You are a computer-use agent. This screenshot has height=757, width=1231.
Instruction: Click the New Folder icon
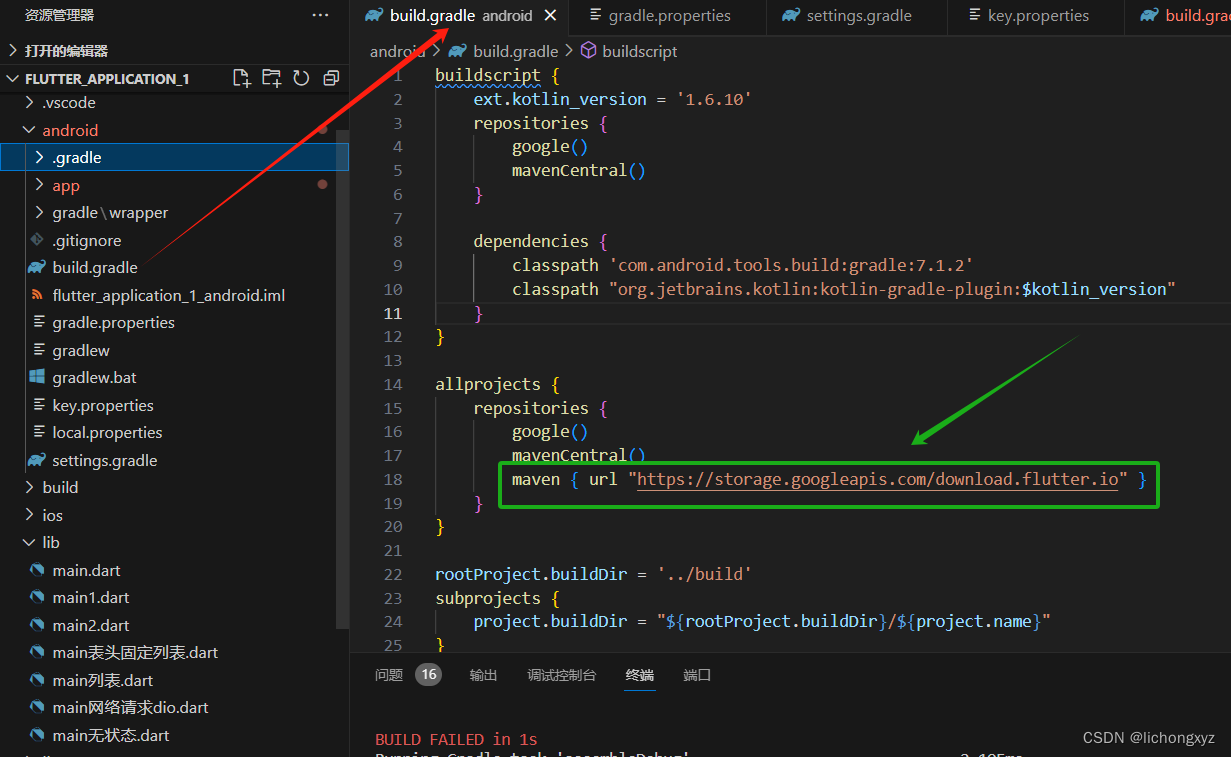pos(271,78)
